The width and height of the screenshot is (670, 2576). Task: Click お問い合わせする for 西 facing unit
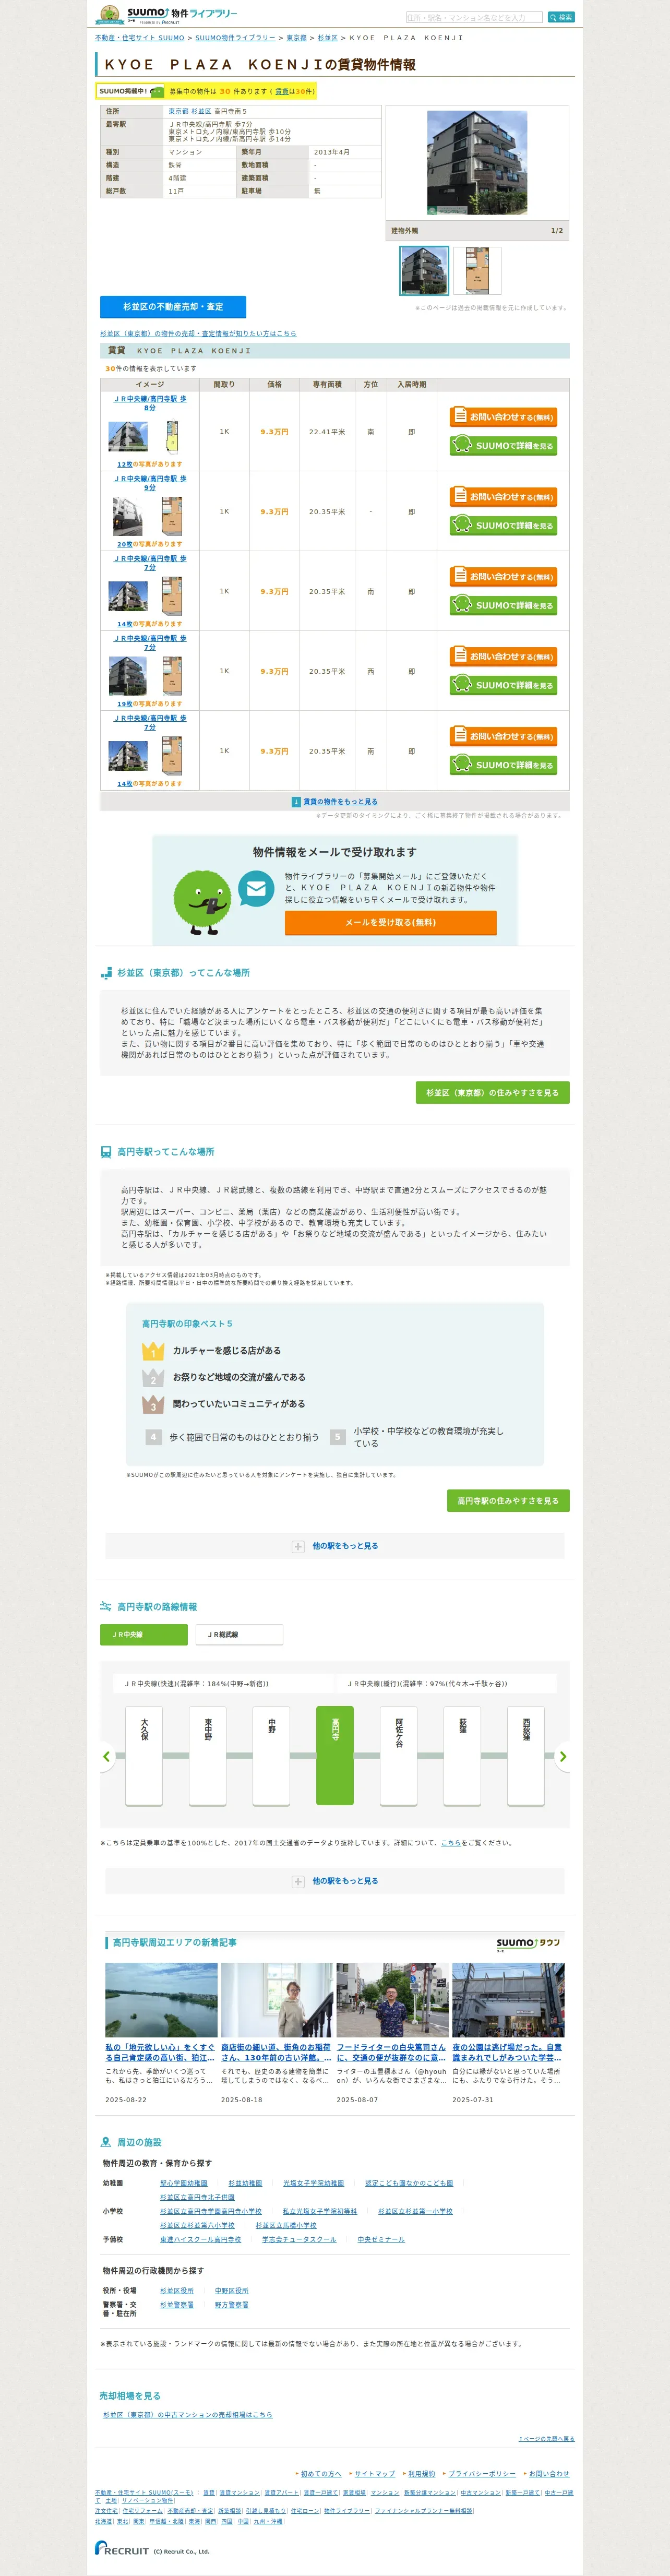tap(503, 657)
